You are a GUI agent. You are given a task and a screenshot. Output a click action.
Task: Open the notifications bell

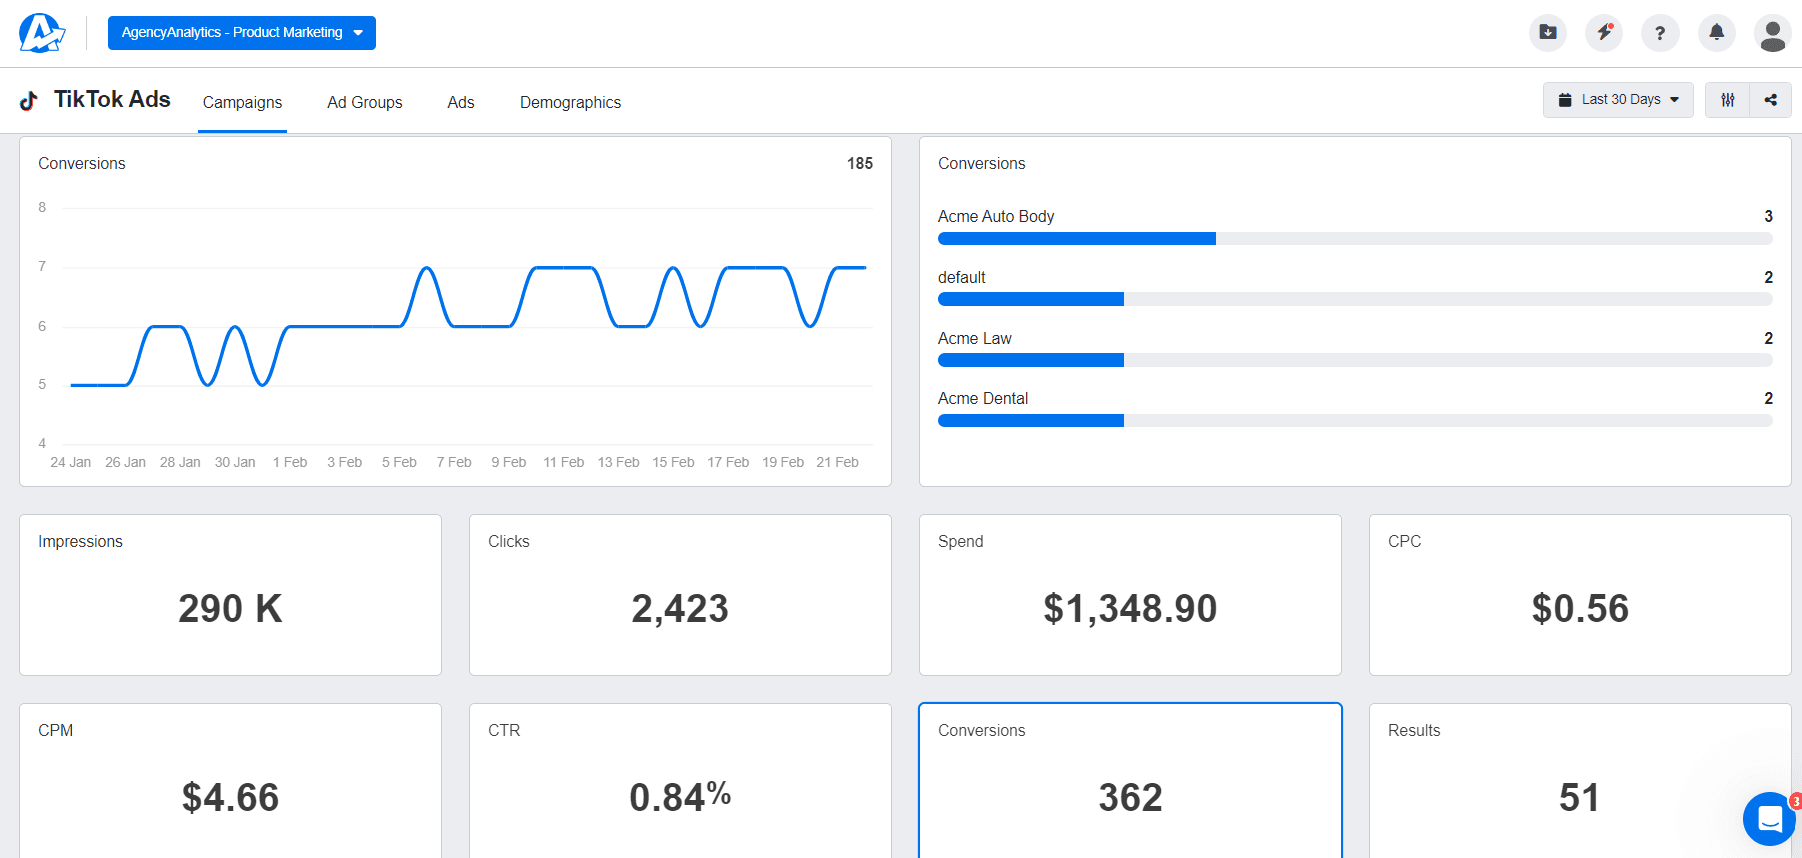[1716, 33]
